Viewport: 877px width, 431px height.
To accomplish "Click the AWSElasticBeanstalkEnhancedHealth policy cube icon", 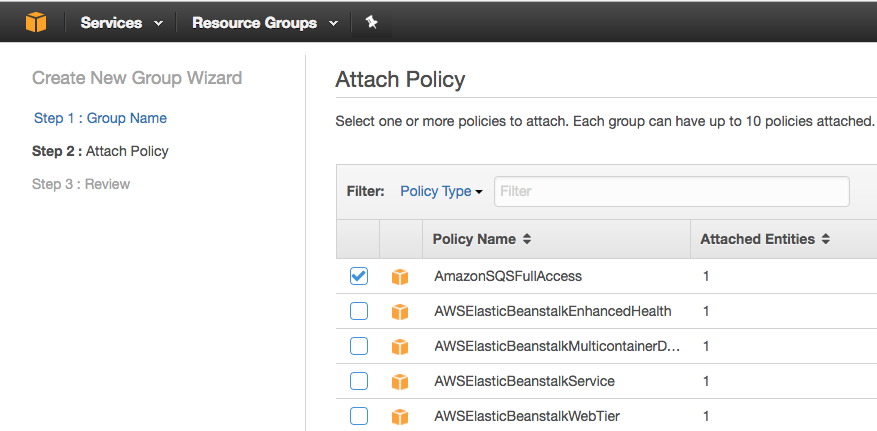I will click(400, 312).
